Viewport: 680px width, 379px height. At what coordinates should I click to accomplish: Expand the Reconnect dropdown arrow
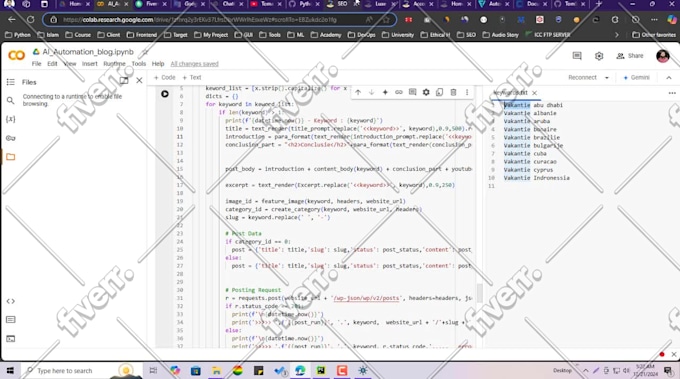click(x=607, y=78)
